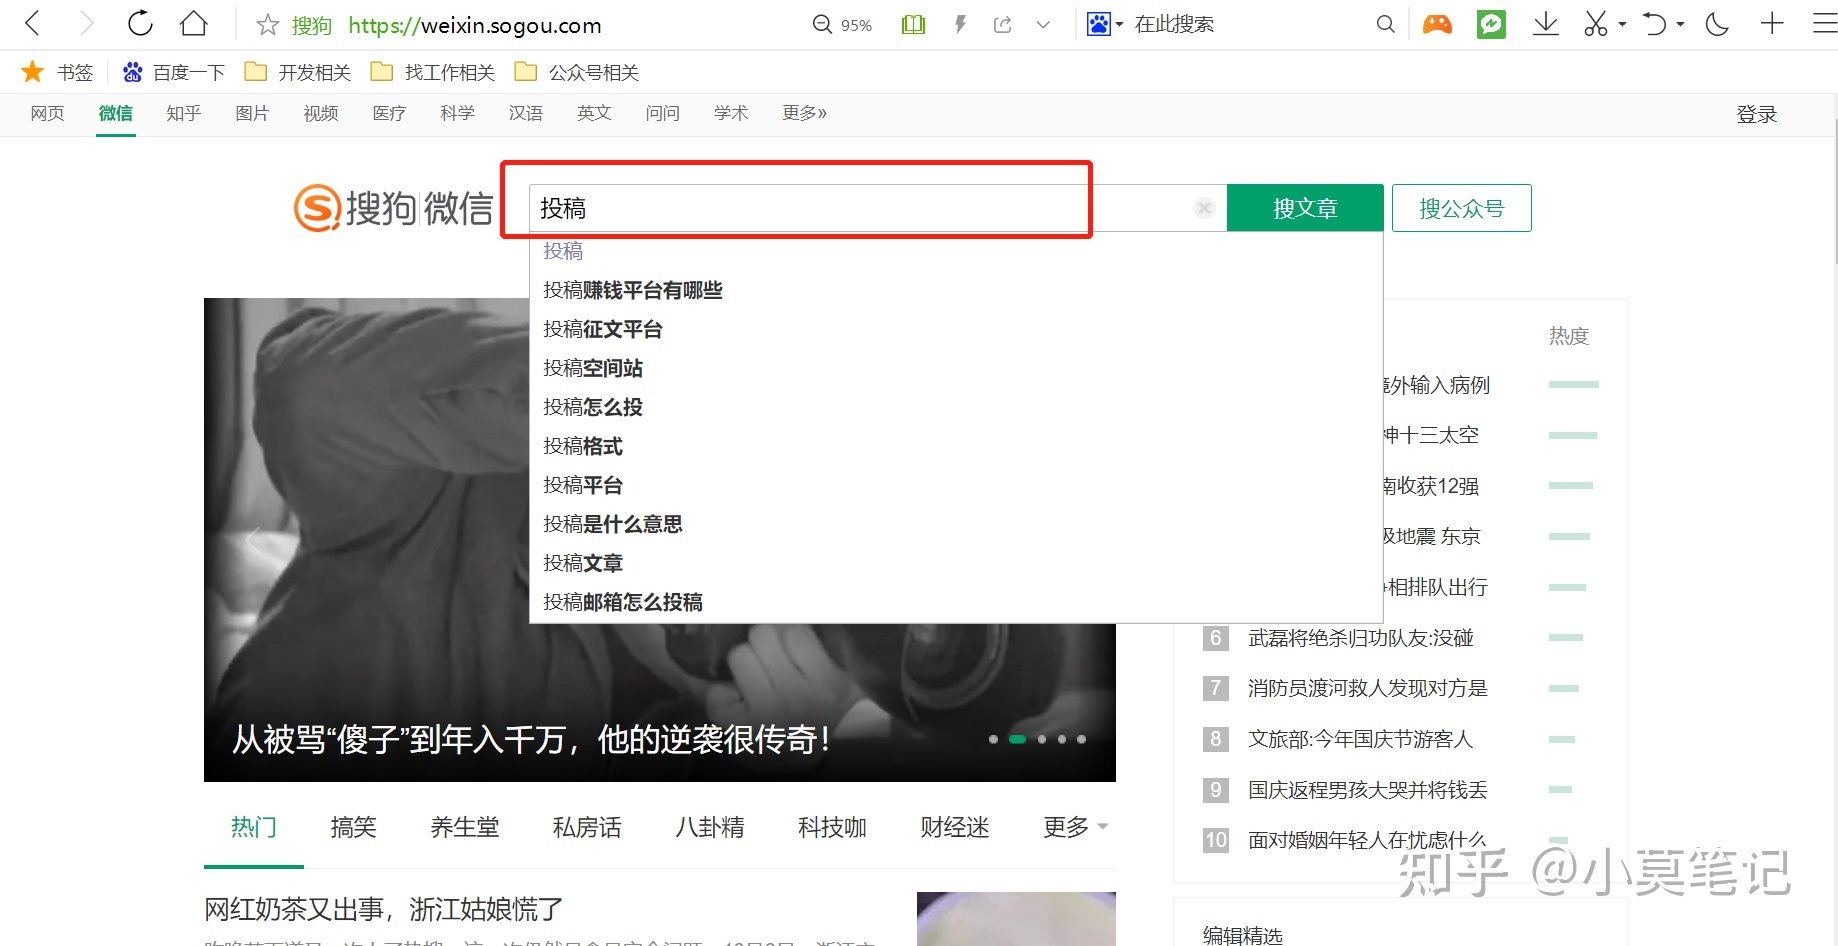1838x946 pixels.
Task: Expand the screenshot tool dropdown arrow
Action: [x=1622, y=24]
